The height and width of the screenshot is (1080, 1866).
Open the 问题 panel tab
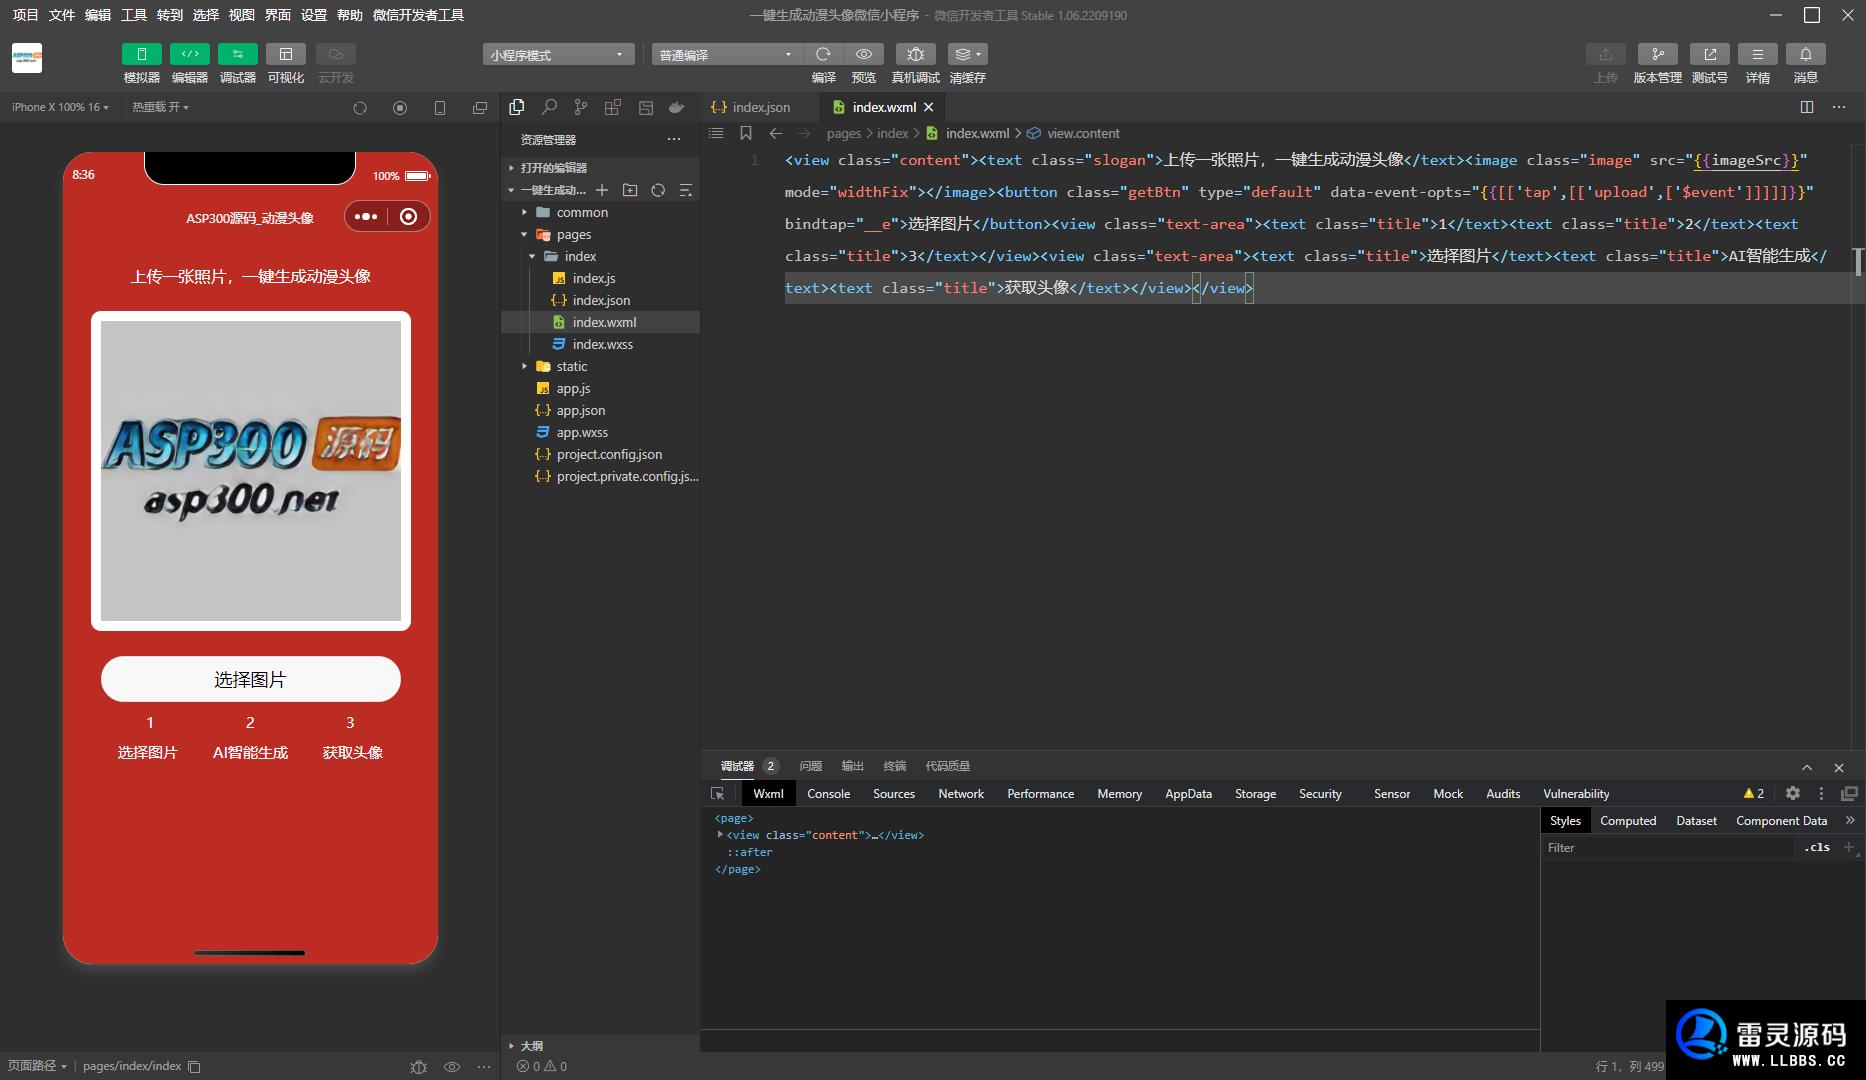(x=811, y=766)
